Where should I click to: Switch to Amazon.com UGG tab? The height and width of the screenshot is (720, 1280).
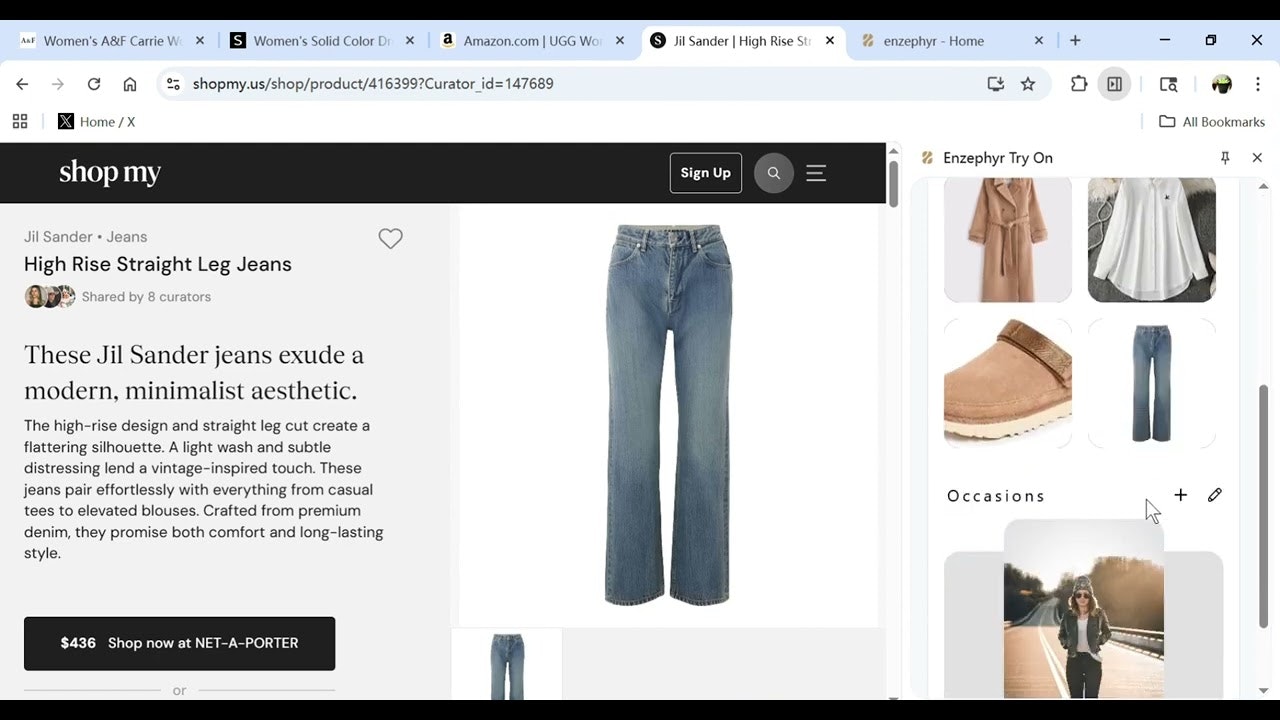click(534, 41)
